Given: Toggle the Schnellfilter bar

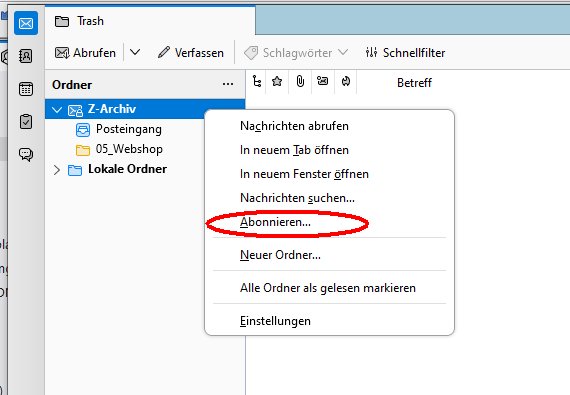Looking at the screenshot, I should (405, 53).
